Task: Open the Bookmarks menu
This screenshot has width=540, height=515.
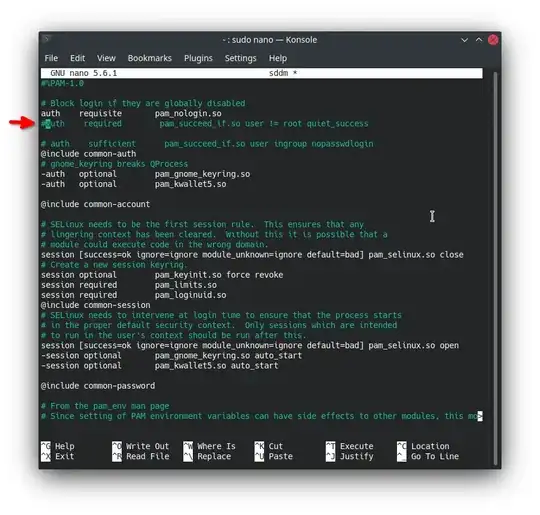Action: click(149, 58)
